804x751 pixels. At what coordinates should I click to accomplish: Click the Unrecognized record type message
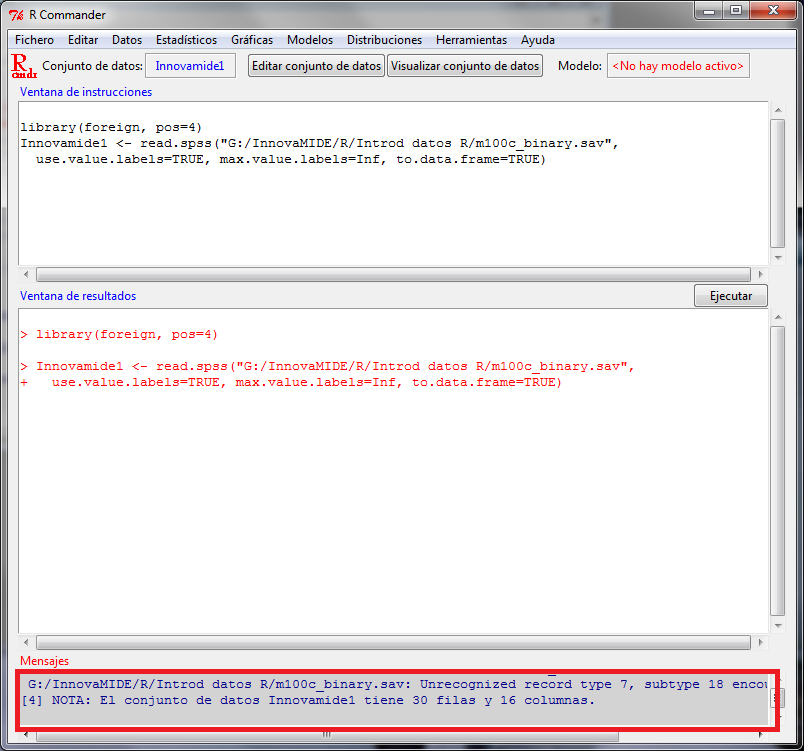coord(397,684)
